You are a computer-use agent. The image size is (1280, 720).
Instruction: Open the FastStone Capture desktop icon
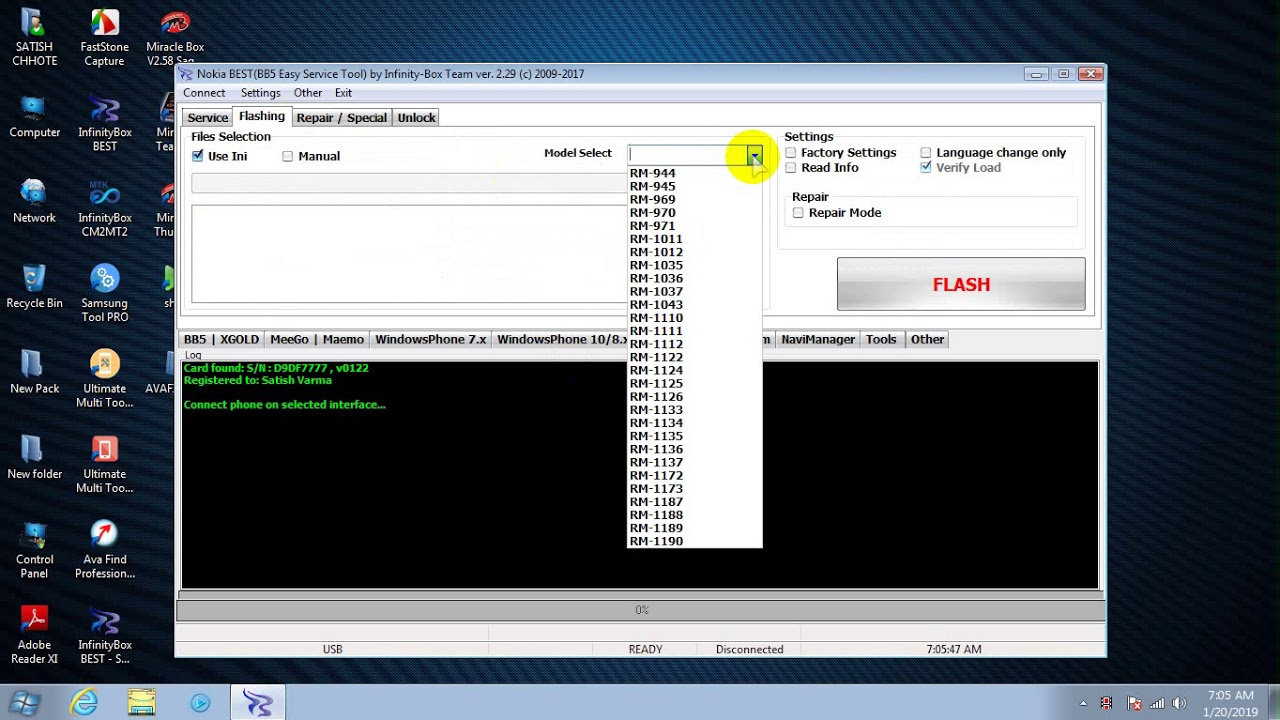click(x=104, y=38)
